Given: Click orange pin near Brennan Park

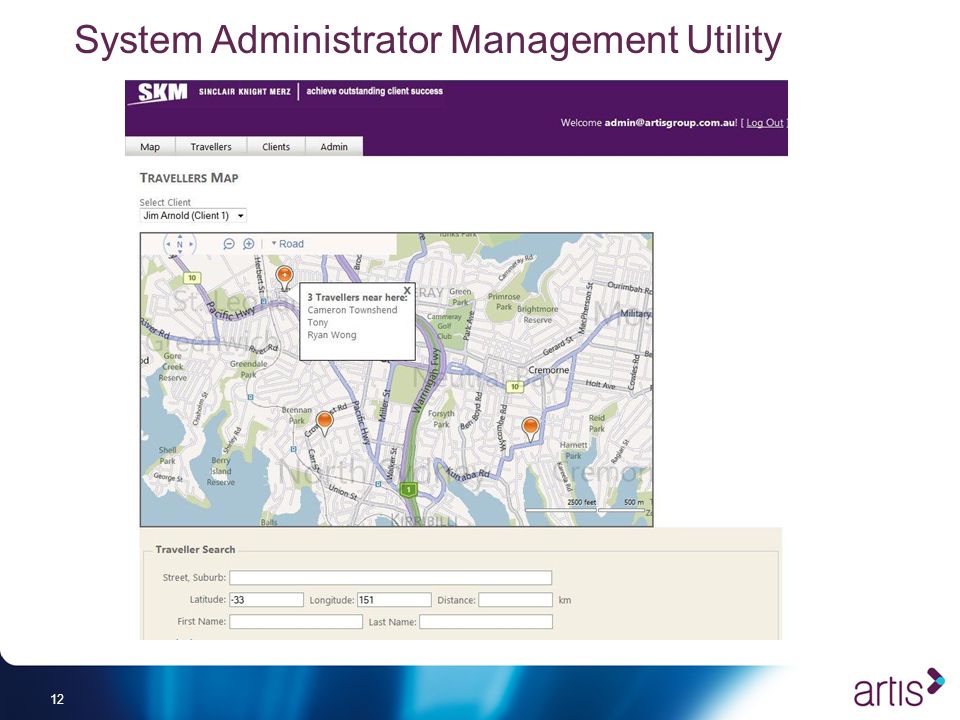Looking at the screenshot, I should [x=324, y=422].
